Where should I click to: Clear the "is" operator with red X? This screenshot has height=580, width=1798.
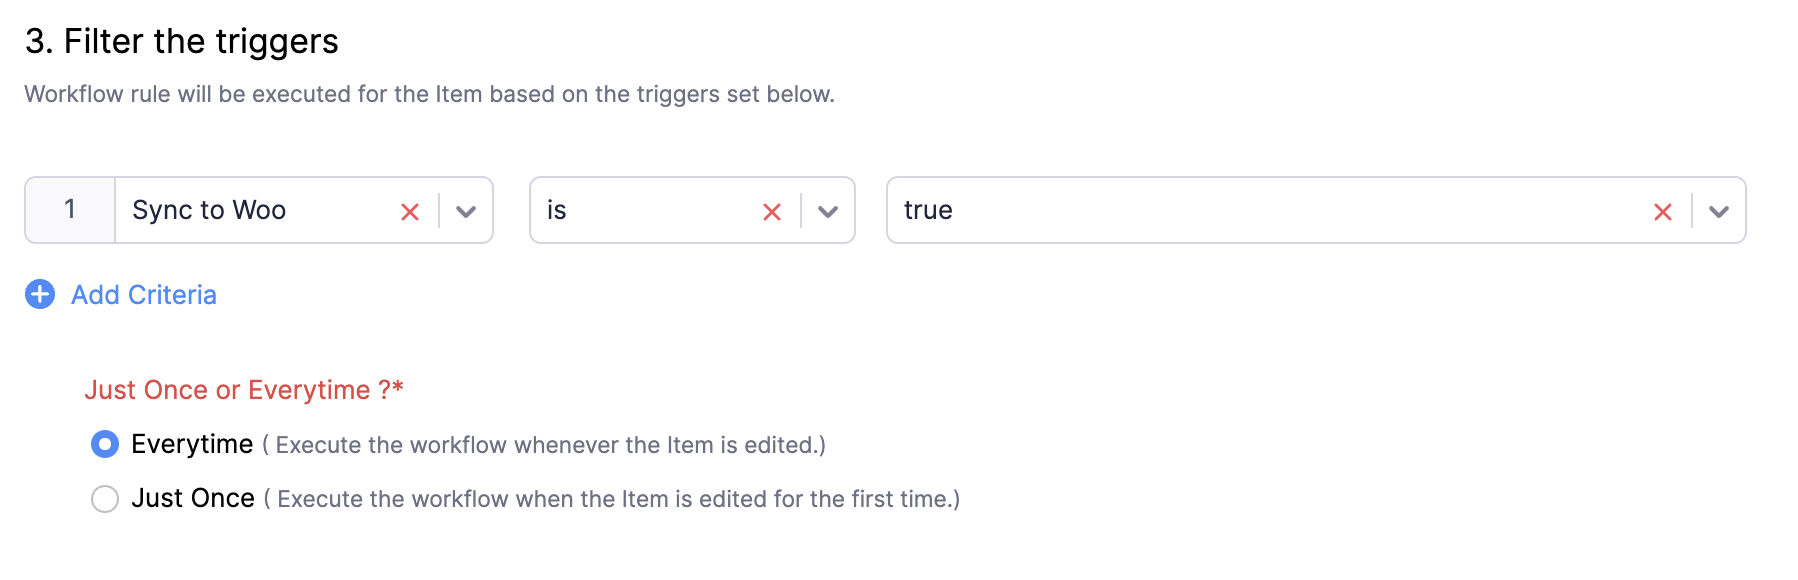click(772, 212)
